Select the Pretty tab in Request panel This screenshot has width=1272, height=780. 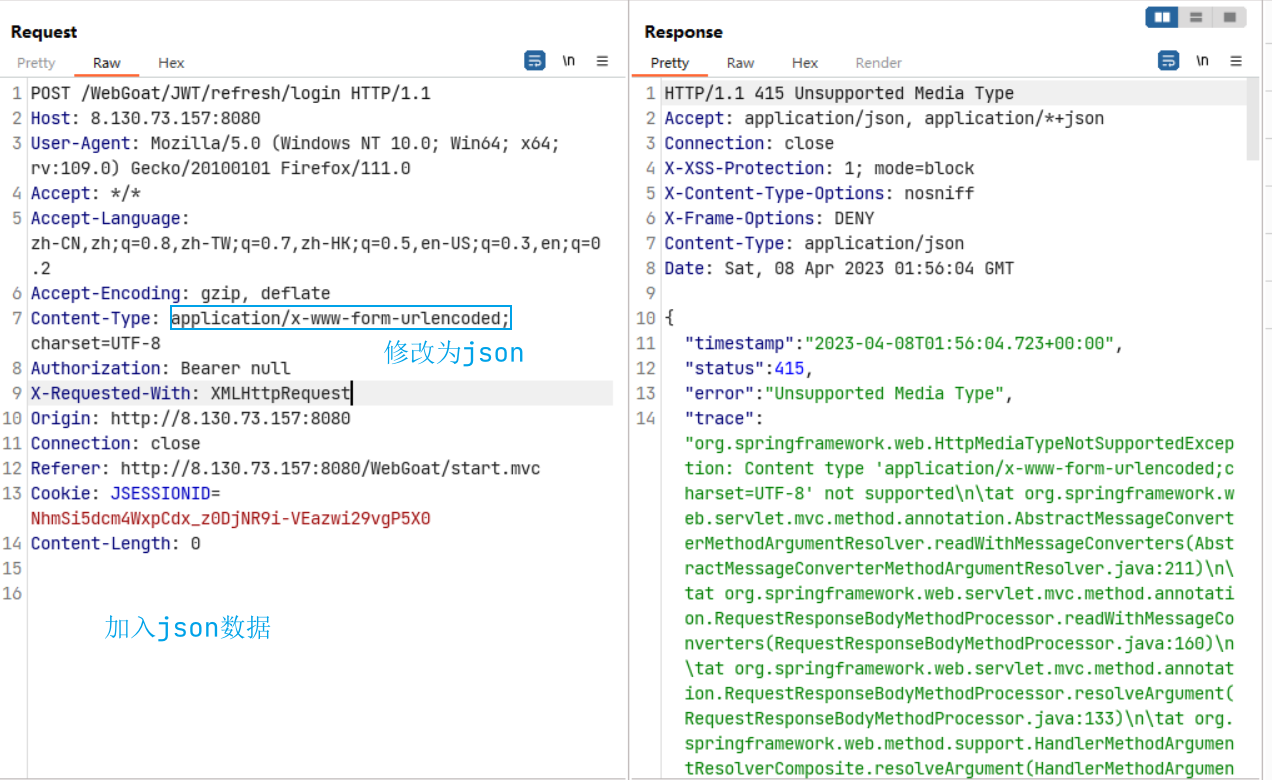[x=36, y=63]
